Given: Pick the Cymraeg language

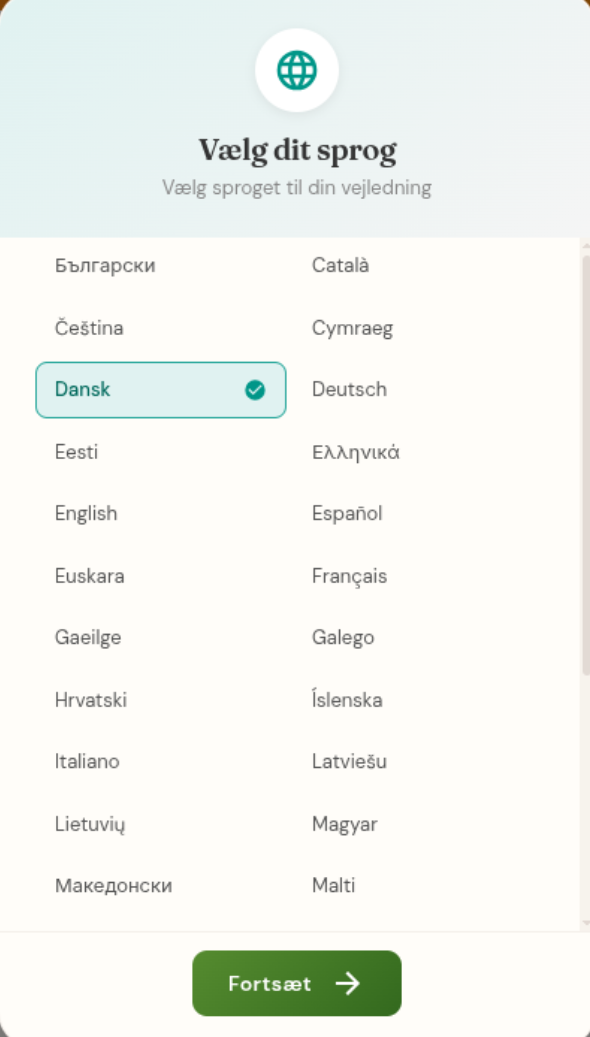Looking at the screenshot, I should [418, 328].
